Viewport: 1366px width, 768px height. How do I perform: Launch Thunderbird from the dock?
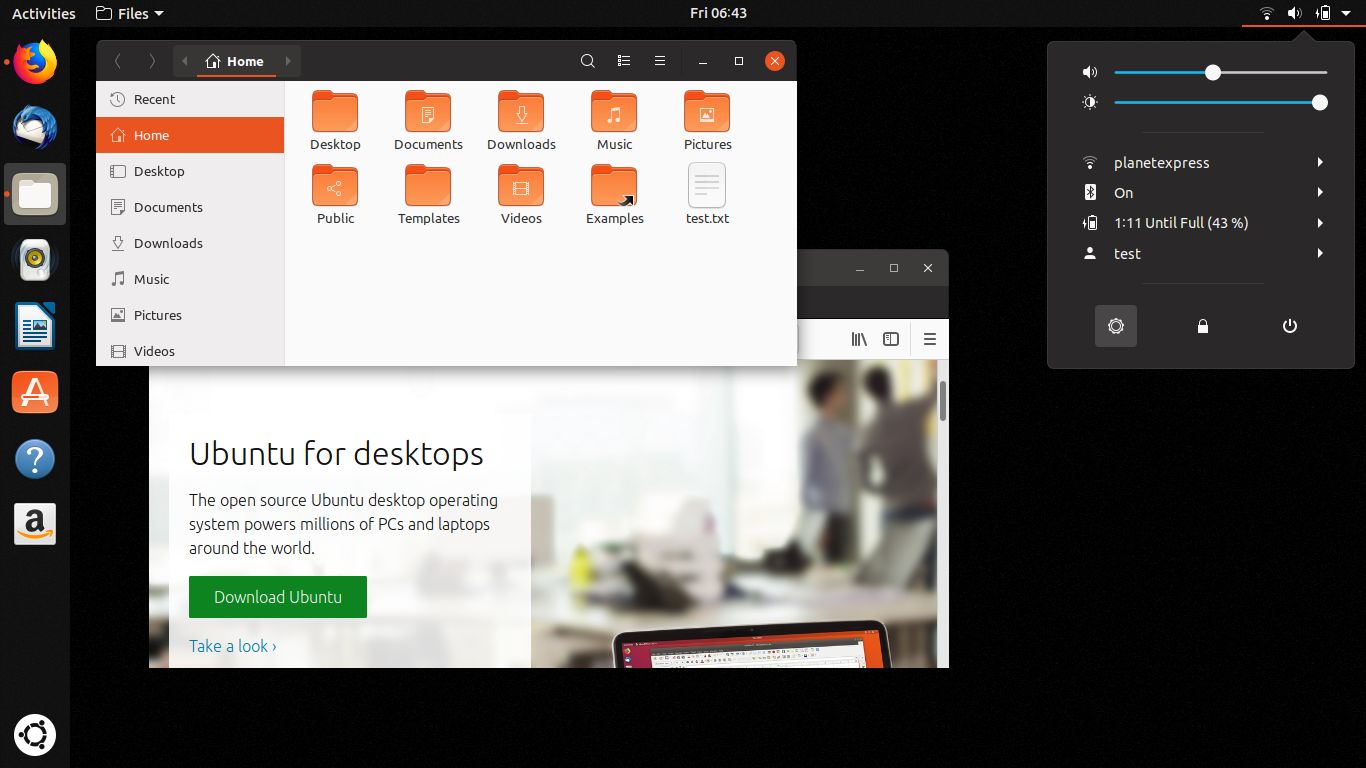pos(34,128)
